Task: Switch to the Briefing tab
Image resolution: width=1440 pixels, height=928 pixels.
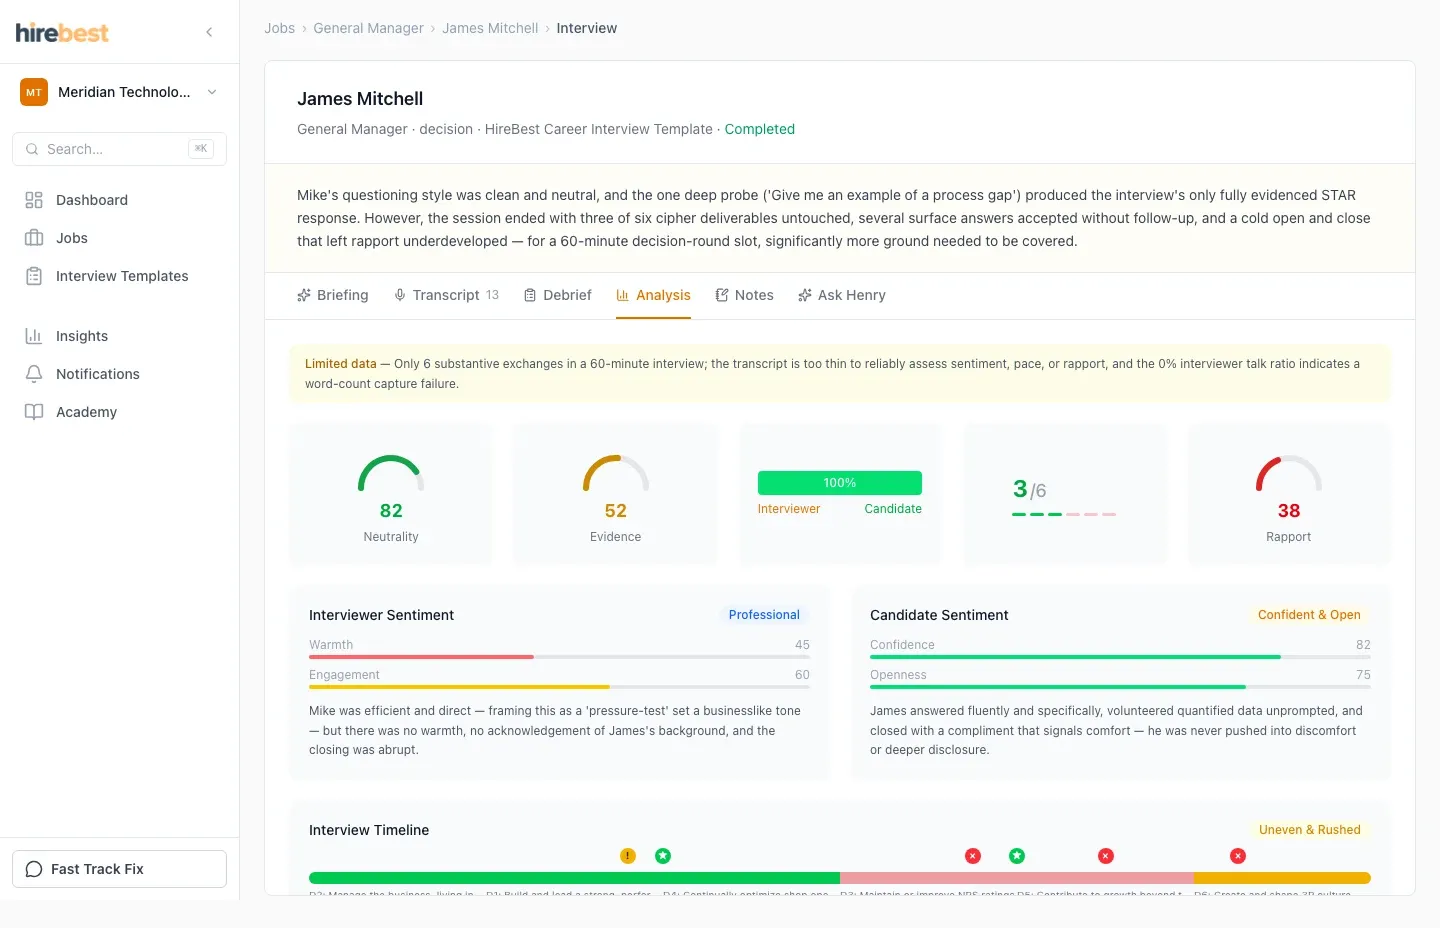Action: click(333, 295)
